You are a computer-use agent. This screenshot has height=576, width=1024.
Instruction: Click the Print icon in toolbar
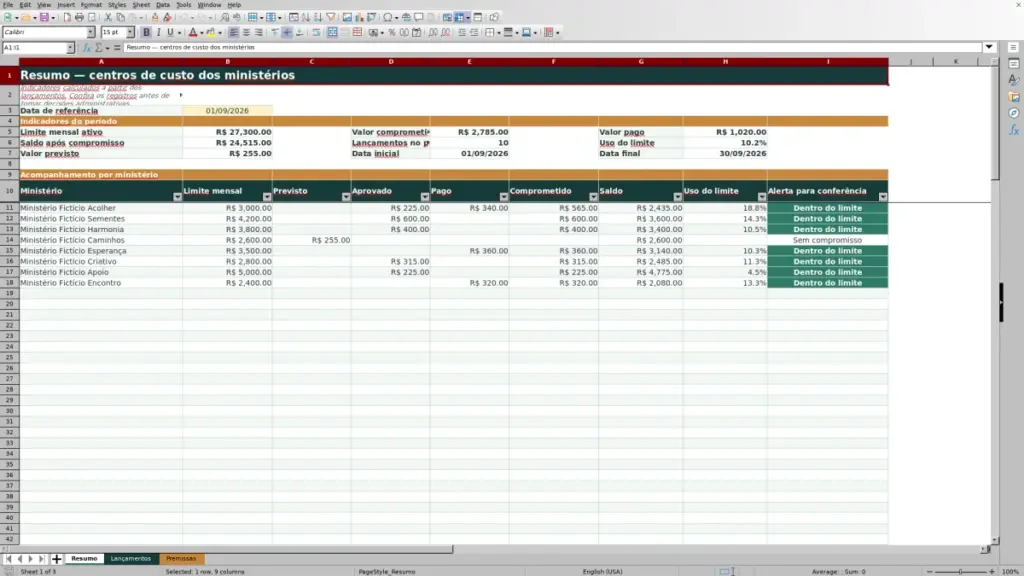coord(79,18)
